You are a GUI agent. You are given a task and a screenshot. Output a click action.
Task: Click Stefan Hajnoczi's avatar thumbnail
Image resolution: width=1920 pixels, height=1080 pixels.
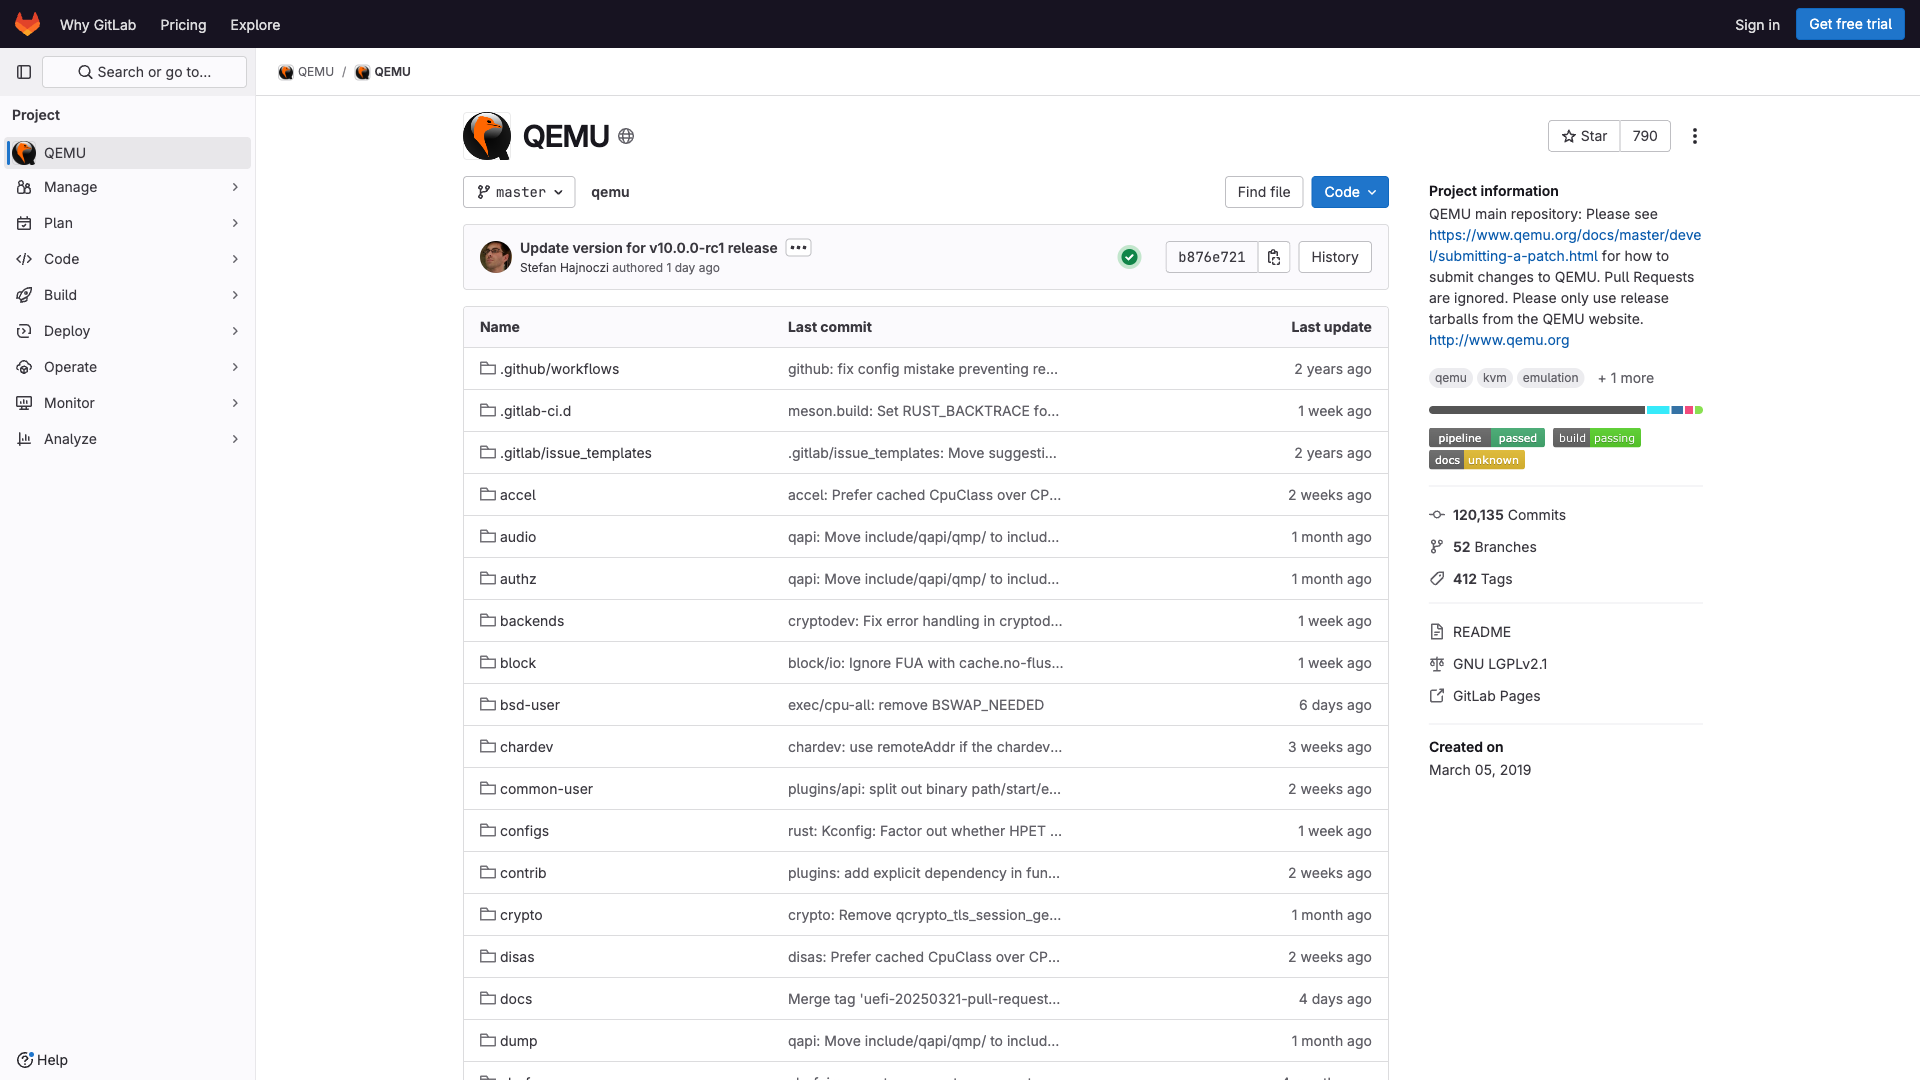click(496, 257)
